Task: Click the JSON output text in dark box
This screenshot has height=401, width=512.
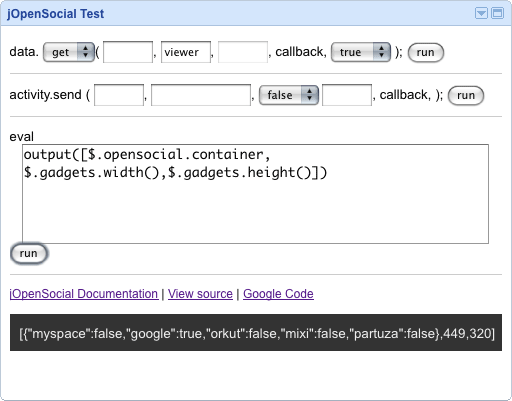Action: 257,333
